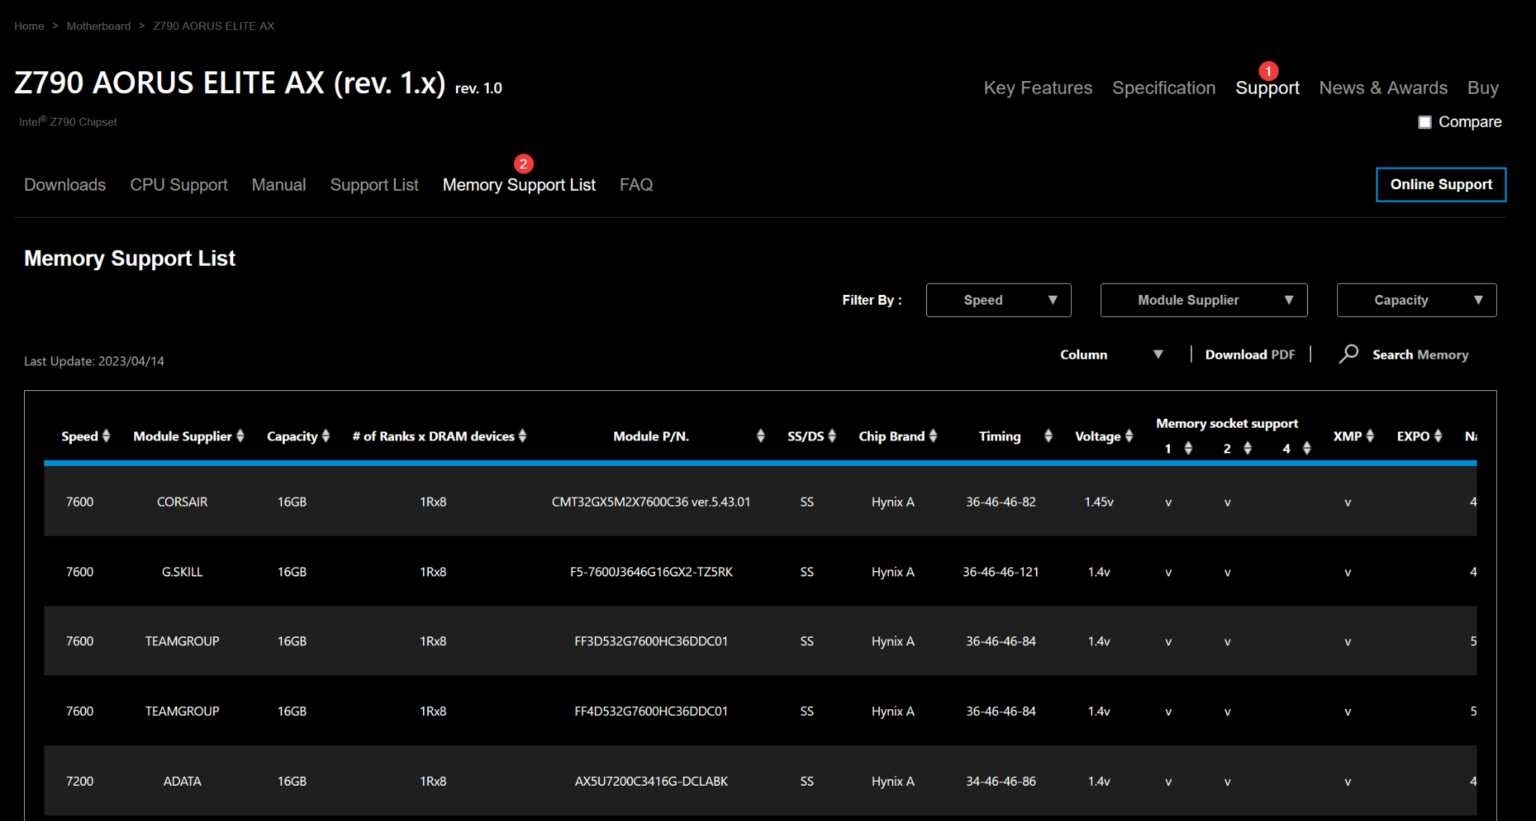Sort by Module Supplier column arrows

click(240, 436)
